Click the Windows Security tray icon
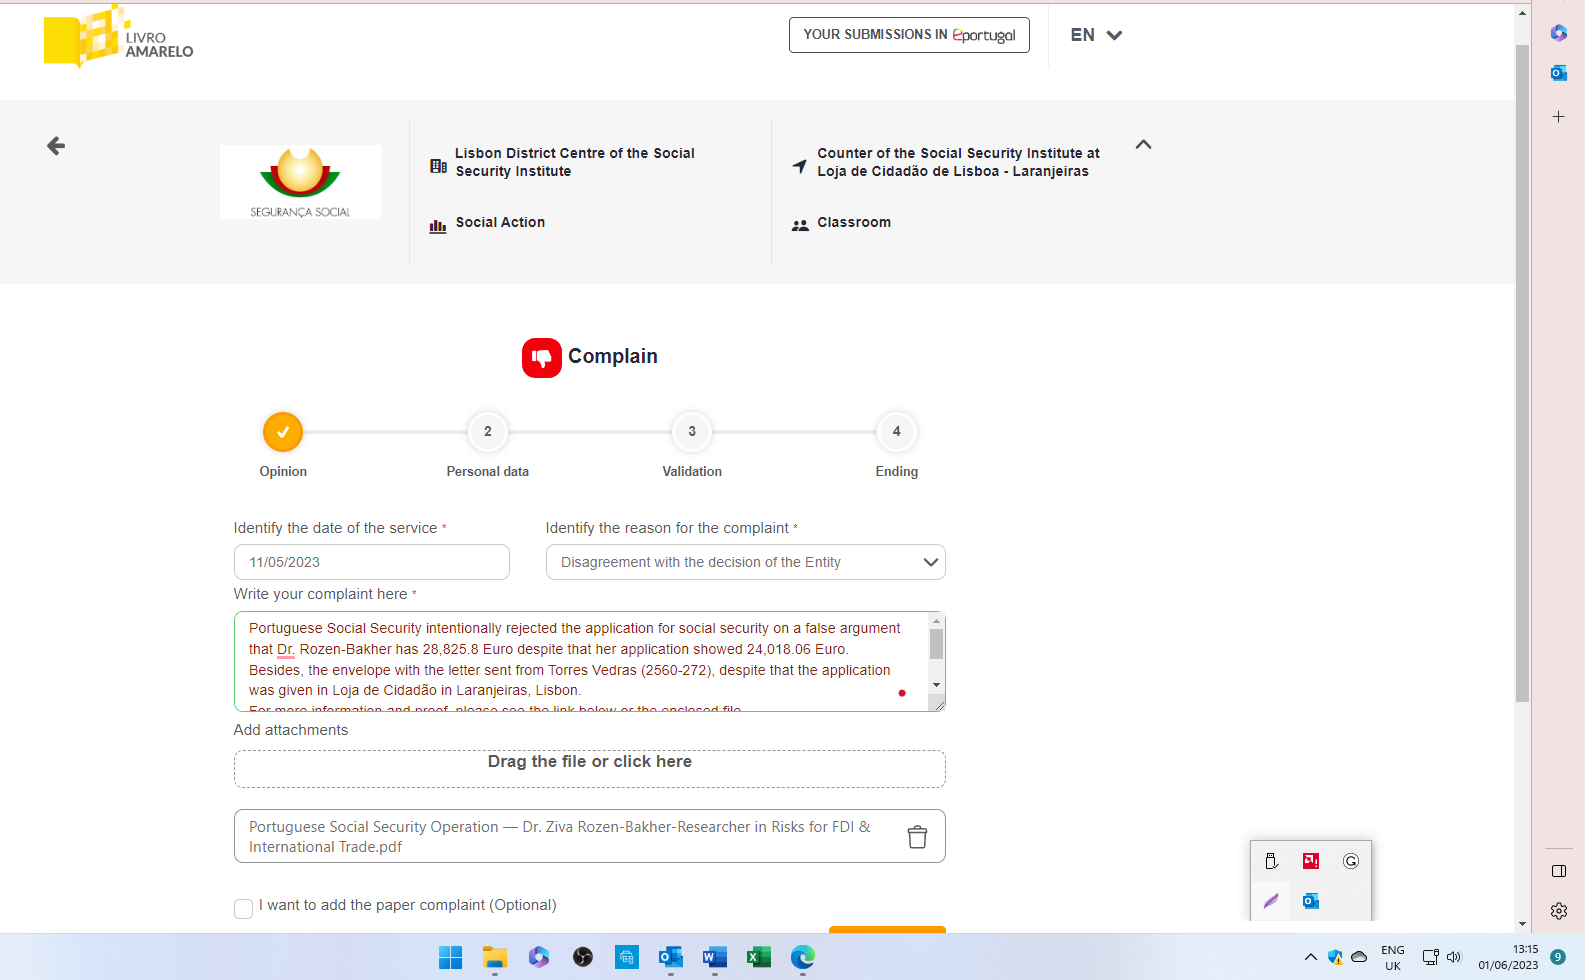This screenshot has width=1585, height=980. (1335, 957)
